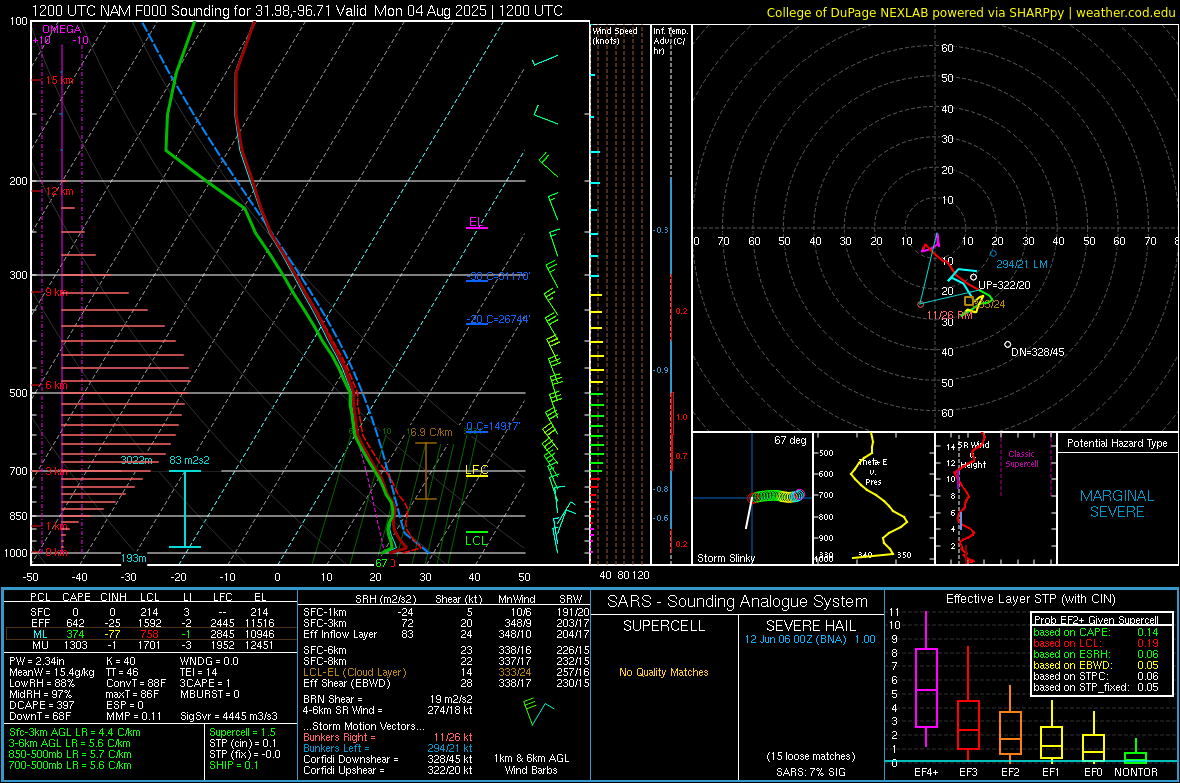The height and width of the screenshot is (783, 1180).
Task: Click the '6 km' height marker
Action: [x=56, y=385]
